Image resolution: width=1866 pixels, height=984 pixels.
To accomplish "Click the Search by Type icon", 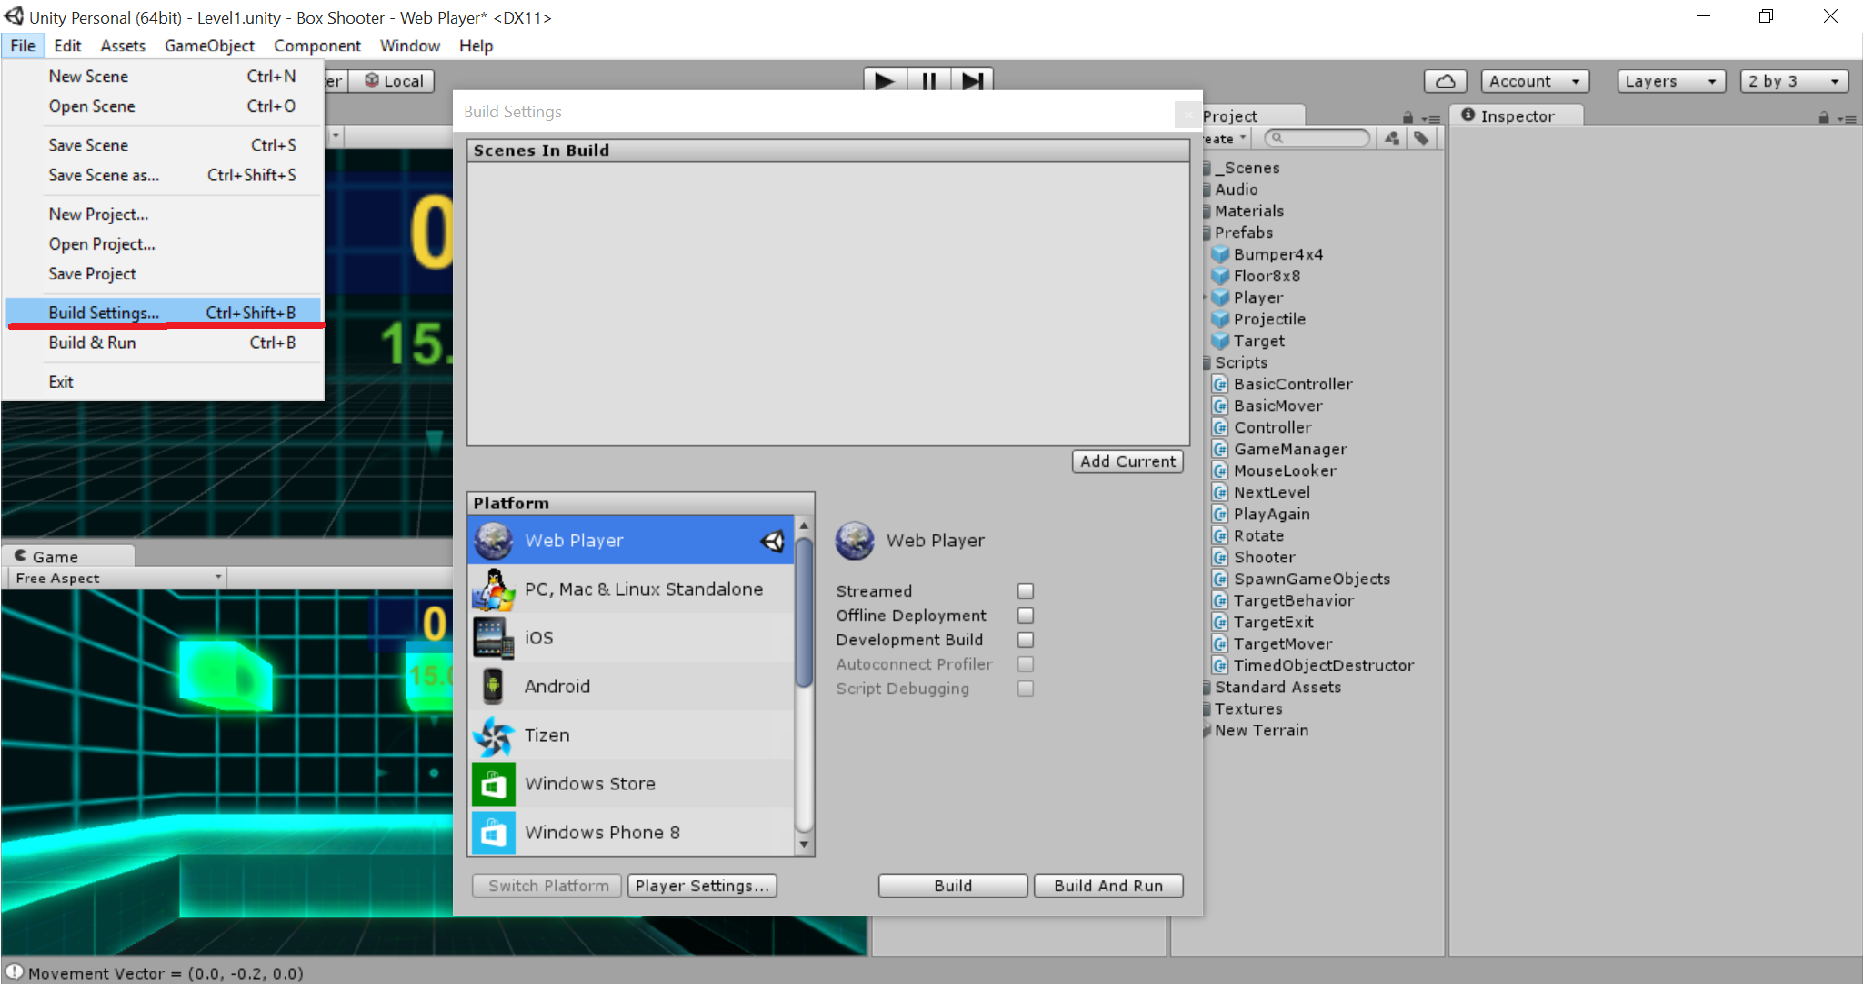I will [1392, 138].
